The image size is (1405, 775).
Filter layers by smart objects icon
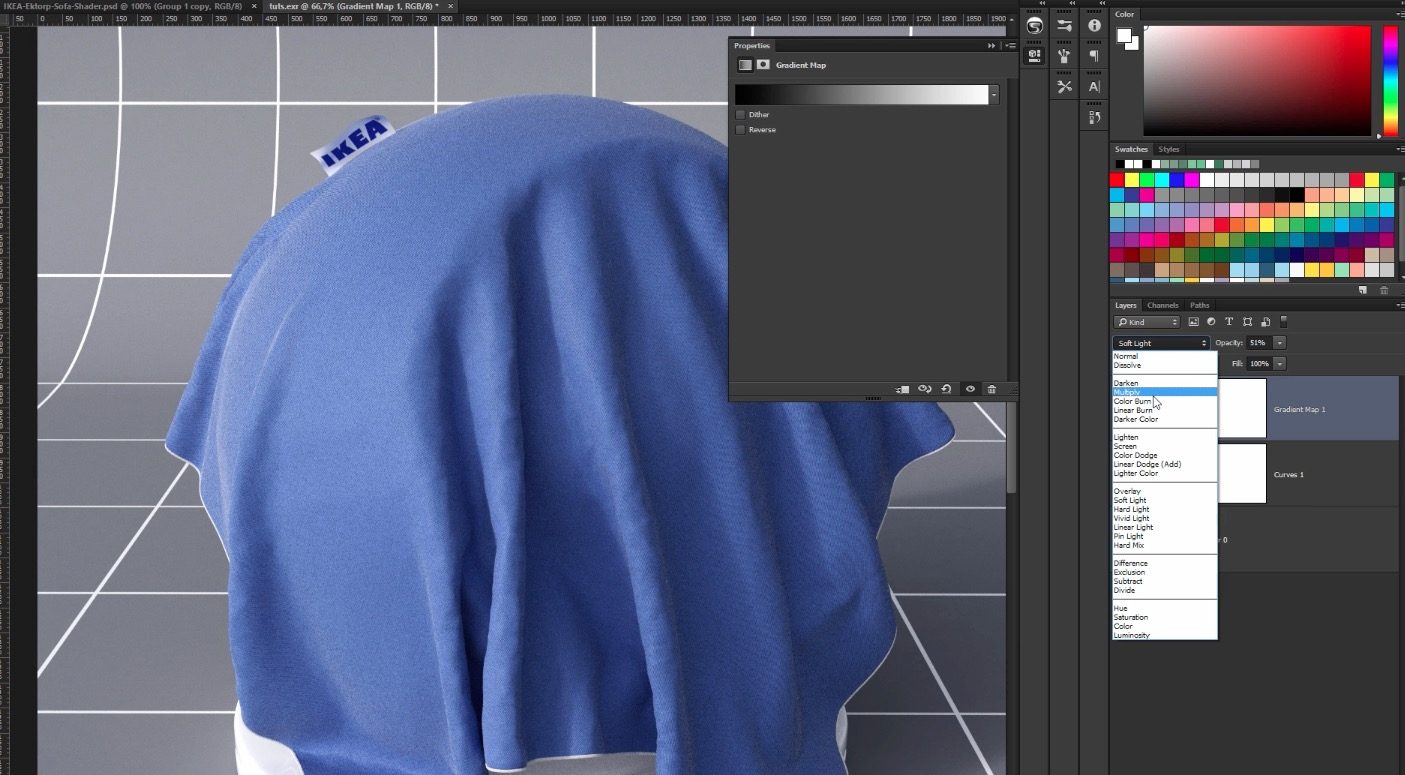(x=1265, y=322)
